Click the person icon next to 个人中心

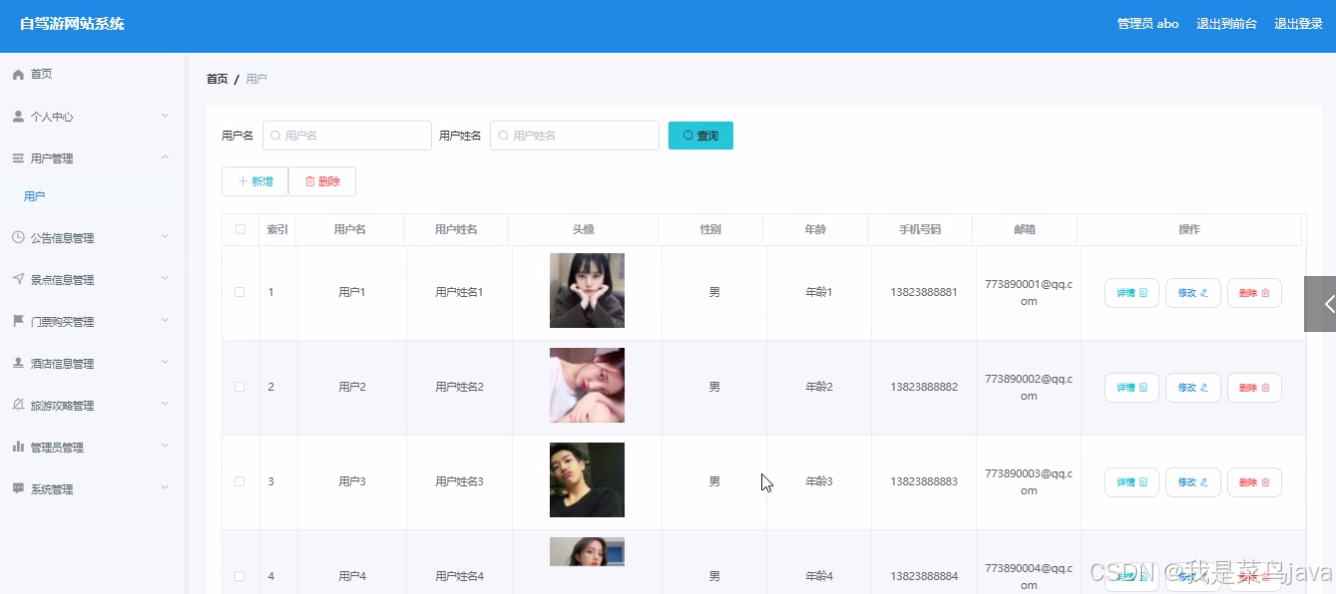coord(18,116)
